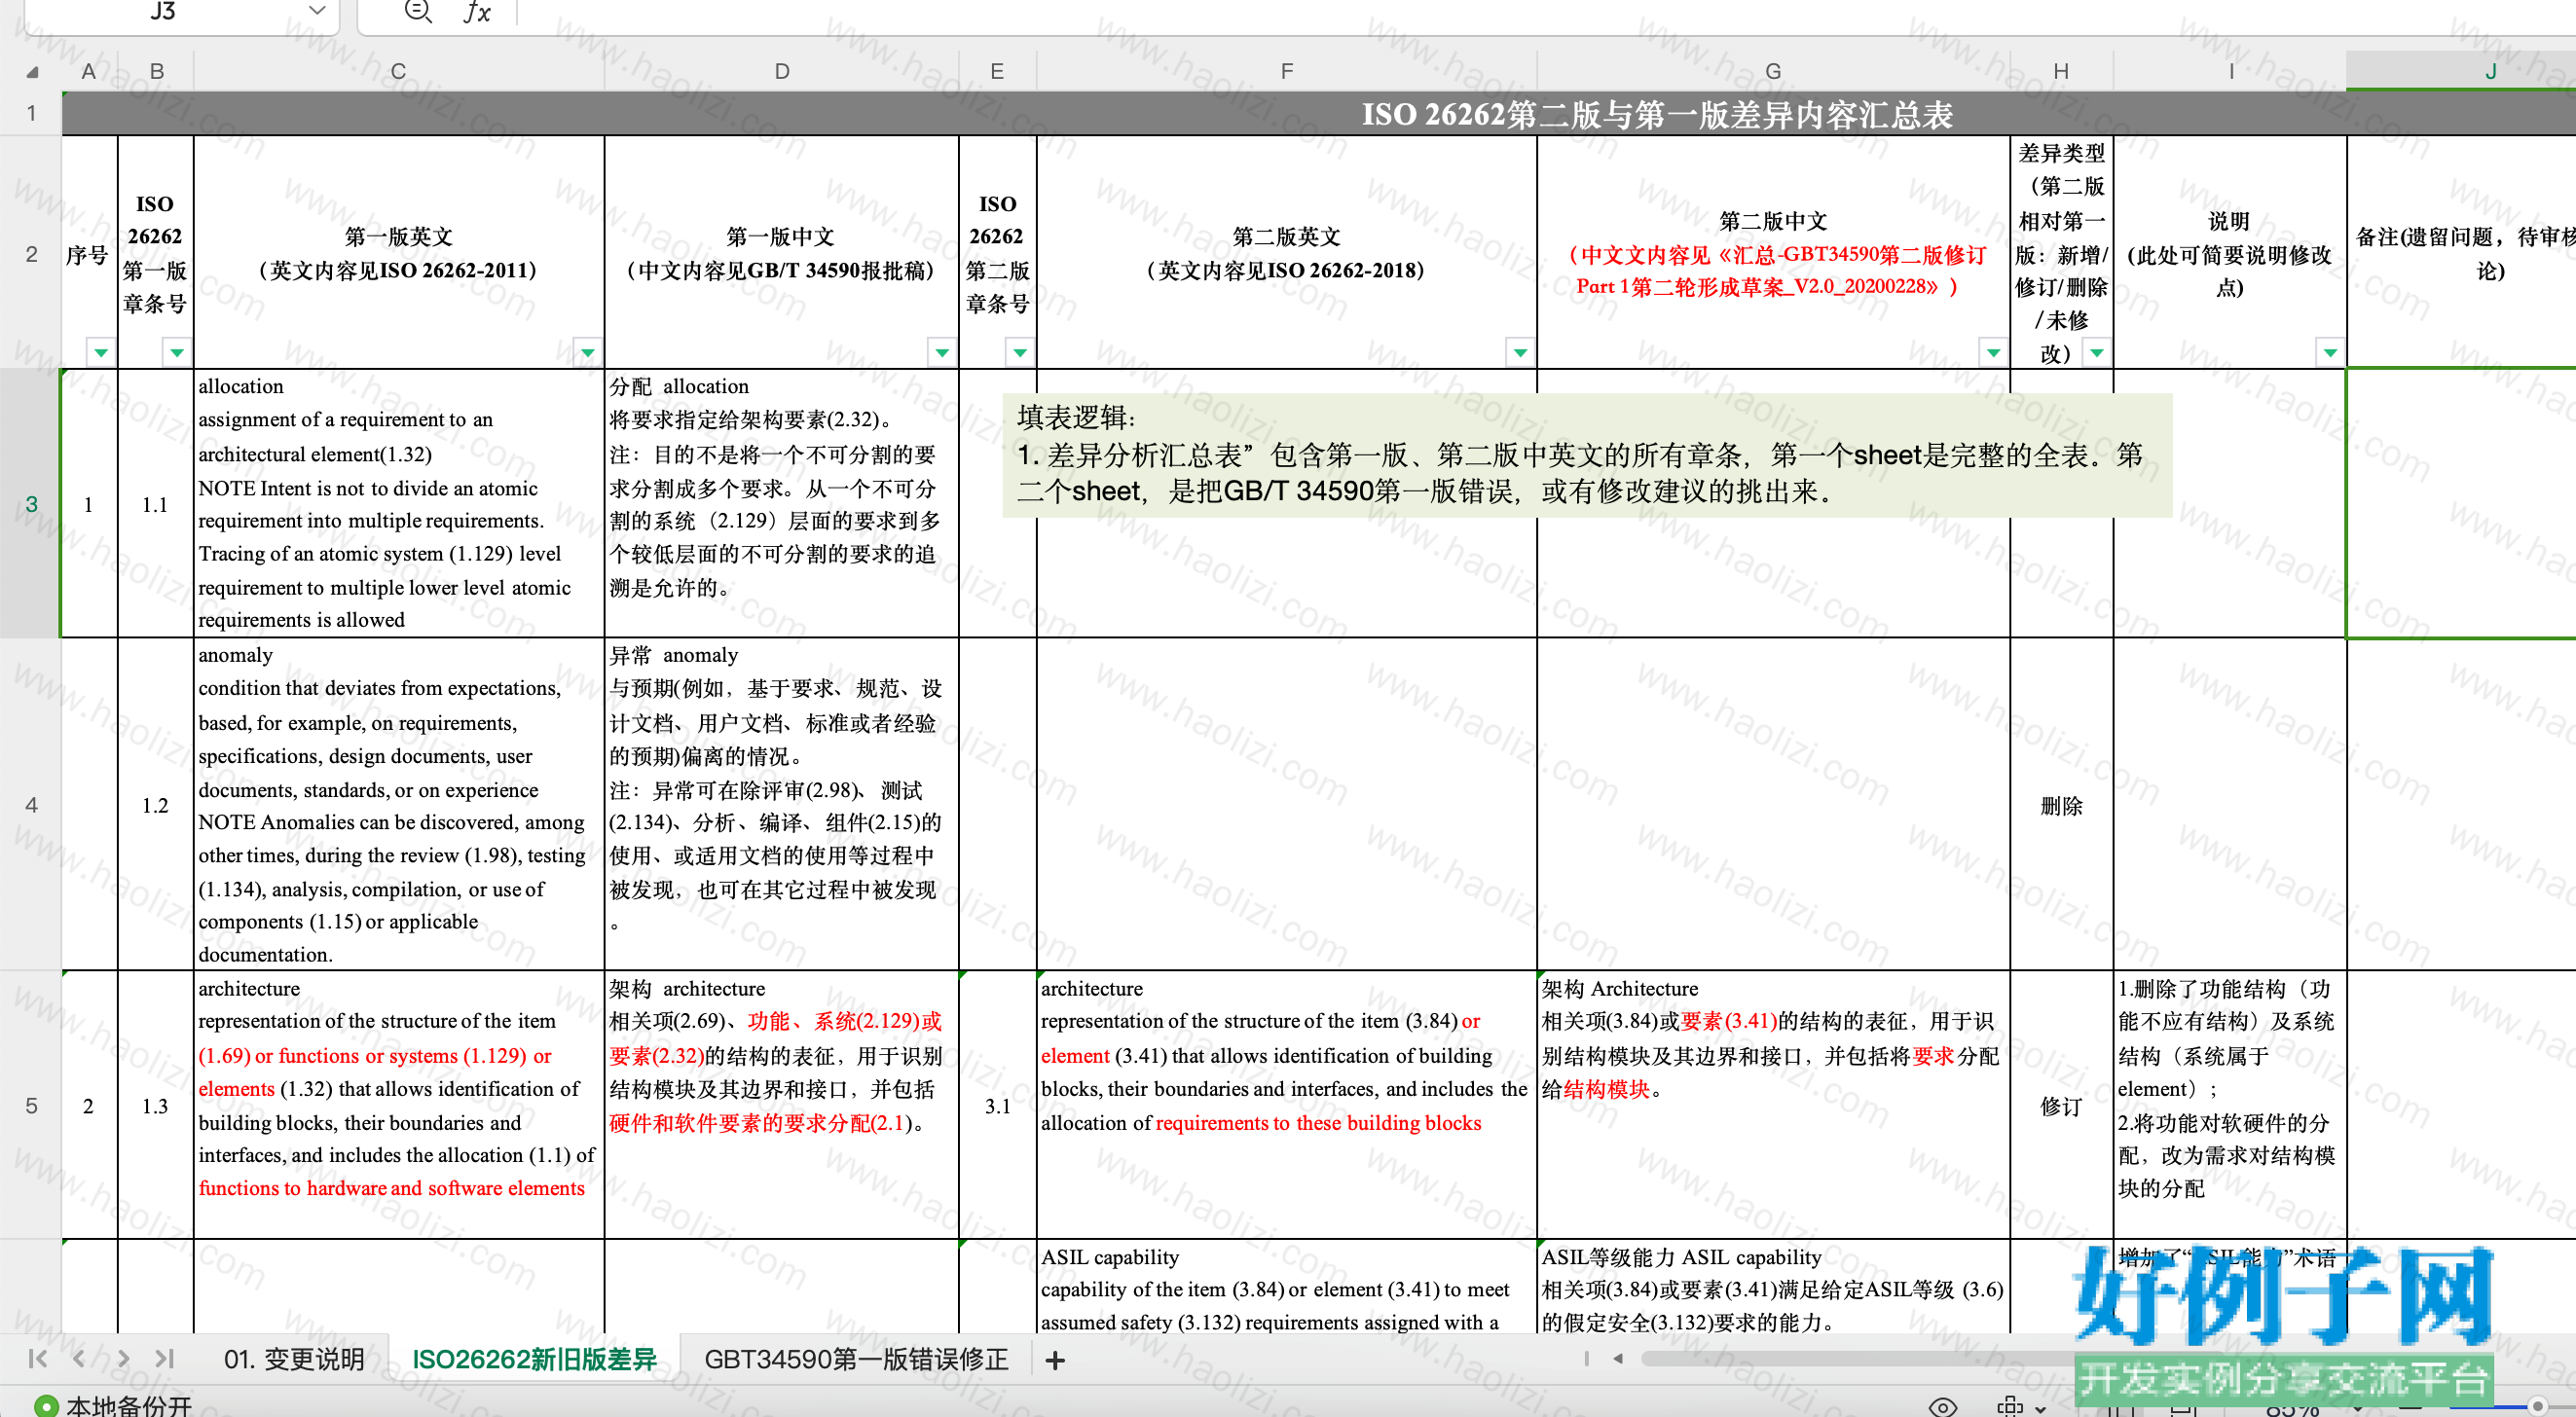Click the ASIL capability English cell
Screen dimensions: 2576x1417
click(x=1286, y=1288)
